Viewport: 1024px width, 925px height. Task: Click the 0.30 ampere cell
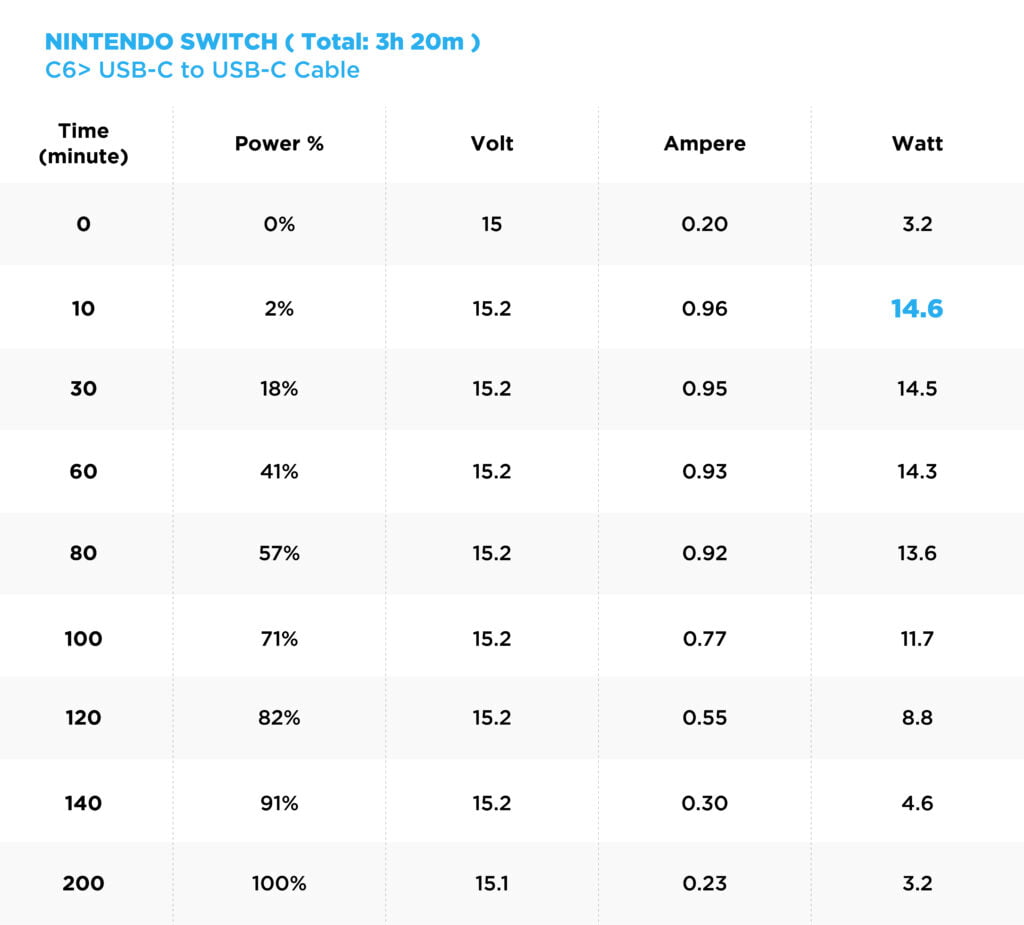point(704,803)
